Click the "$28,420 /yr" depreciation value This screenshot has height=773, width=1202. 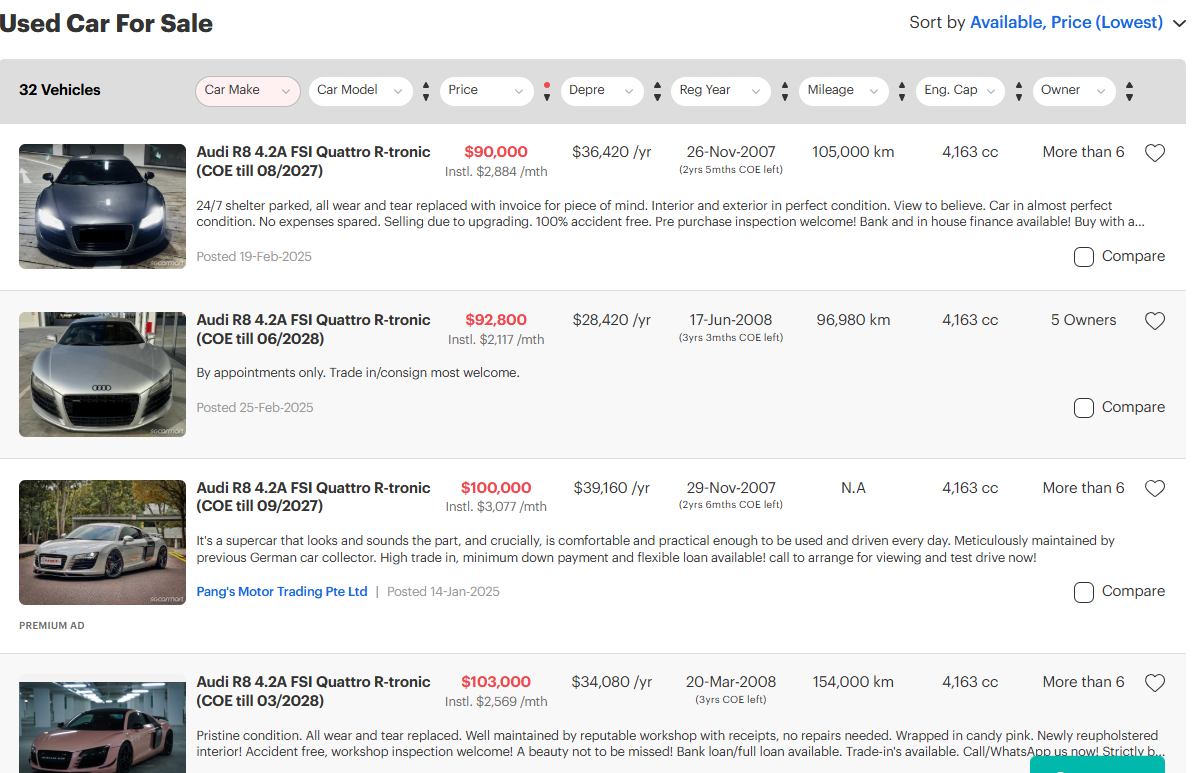[x=612, y=320]
